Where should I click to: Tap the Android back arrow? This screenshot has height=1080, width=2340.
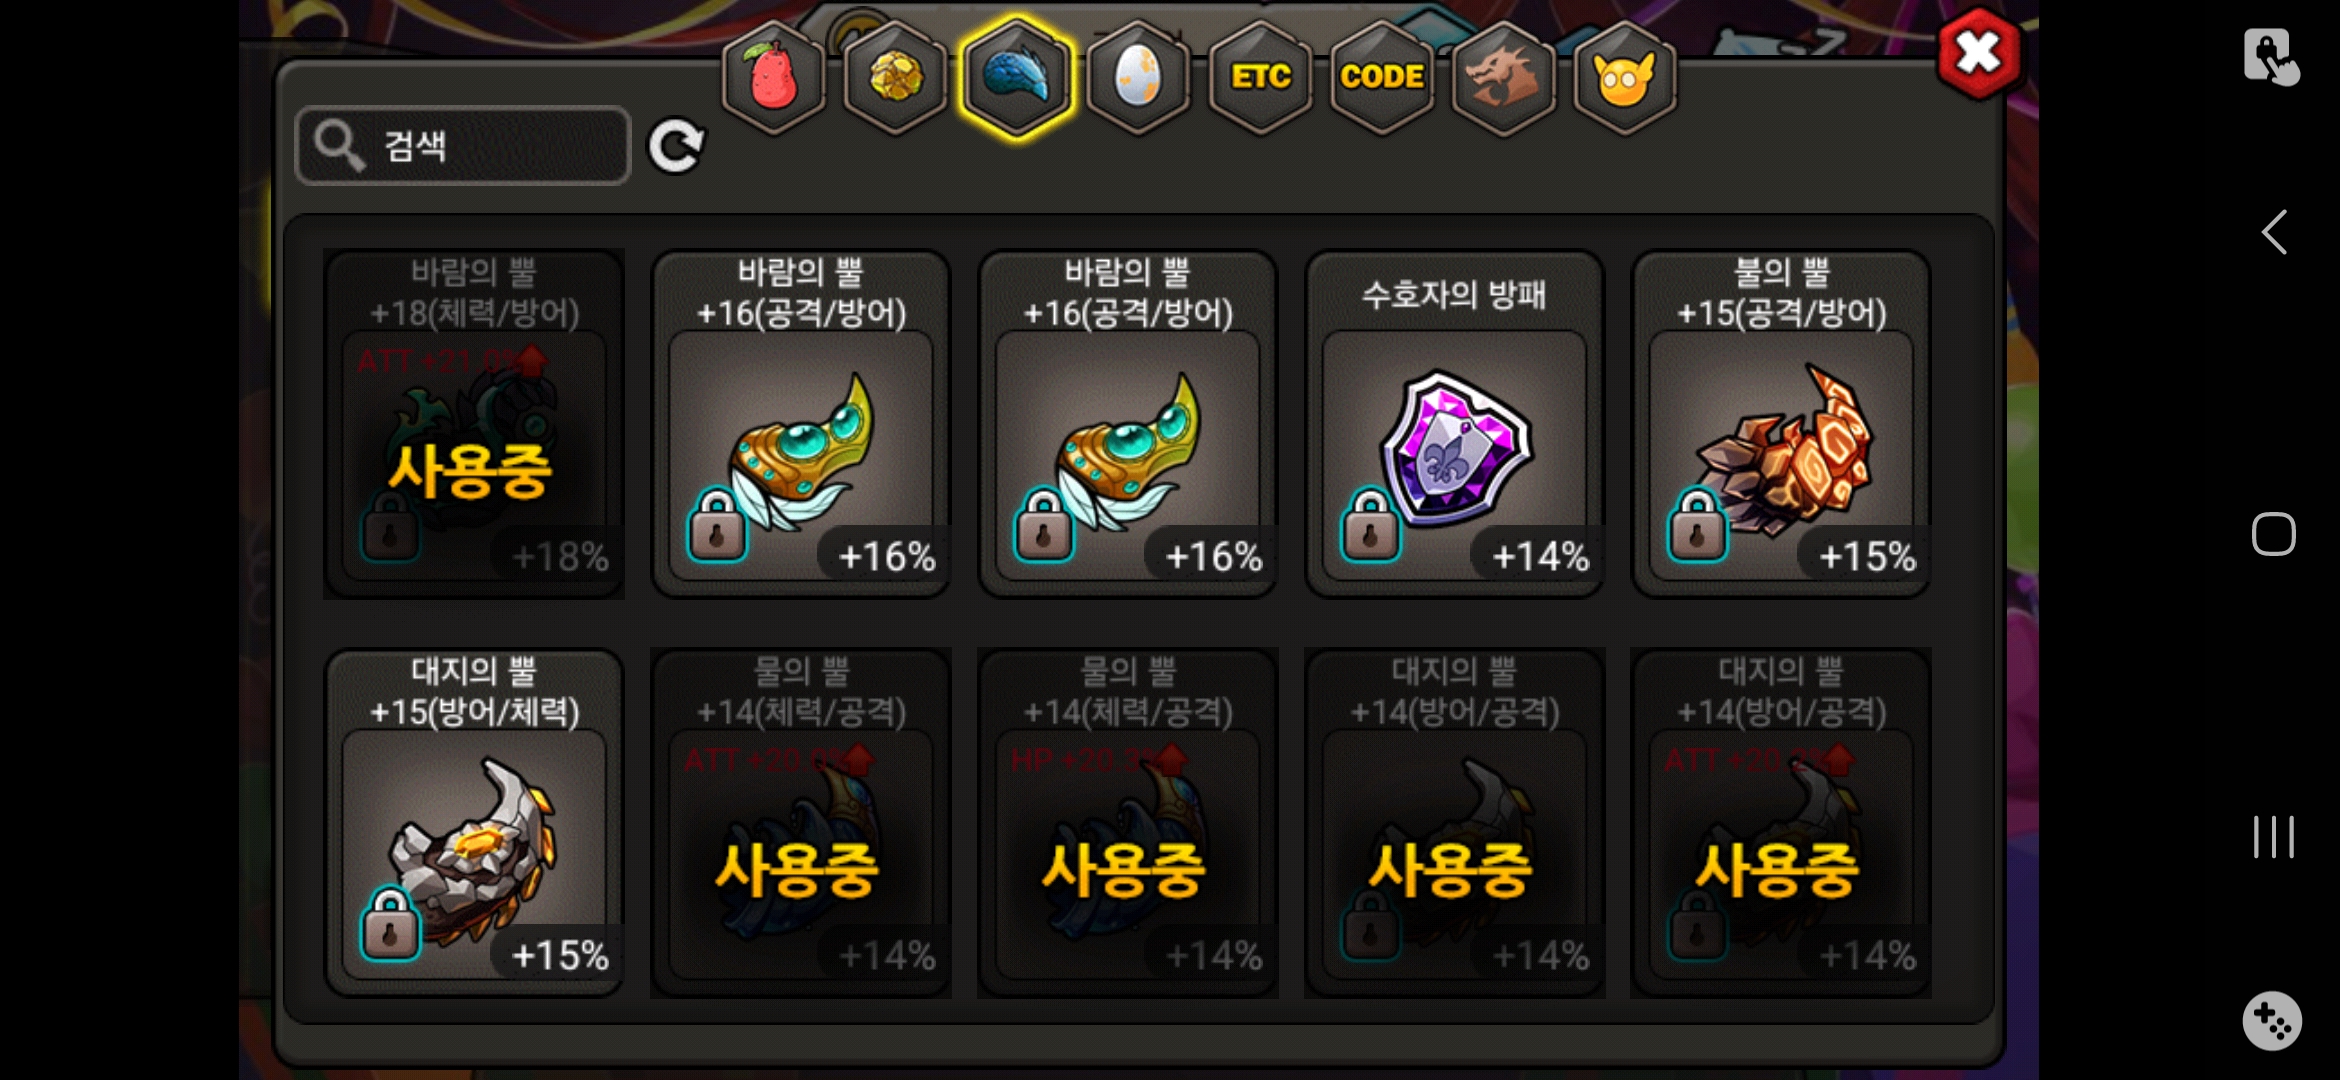[2274, 232]
